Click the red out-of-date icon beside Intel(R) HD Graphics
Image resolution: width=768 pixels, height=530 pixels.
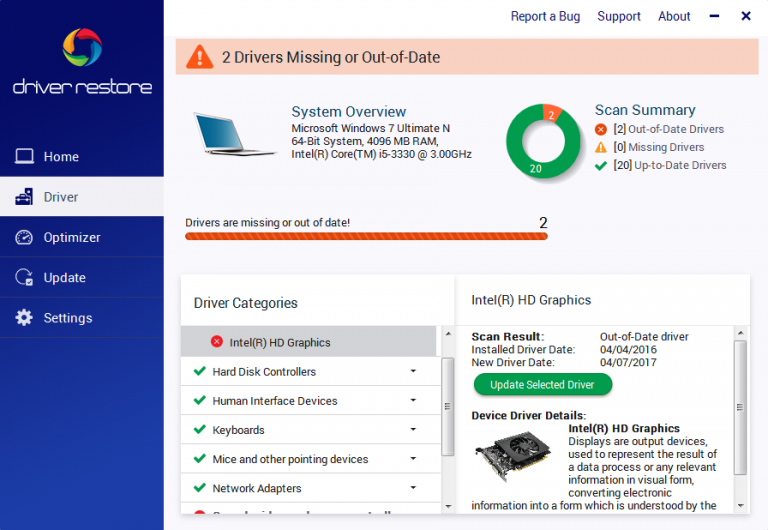coord(217,342)
